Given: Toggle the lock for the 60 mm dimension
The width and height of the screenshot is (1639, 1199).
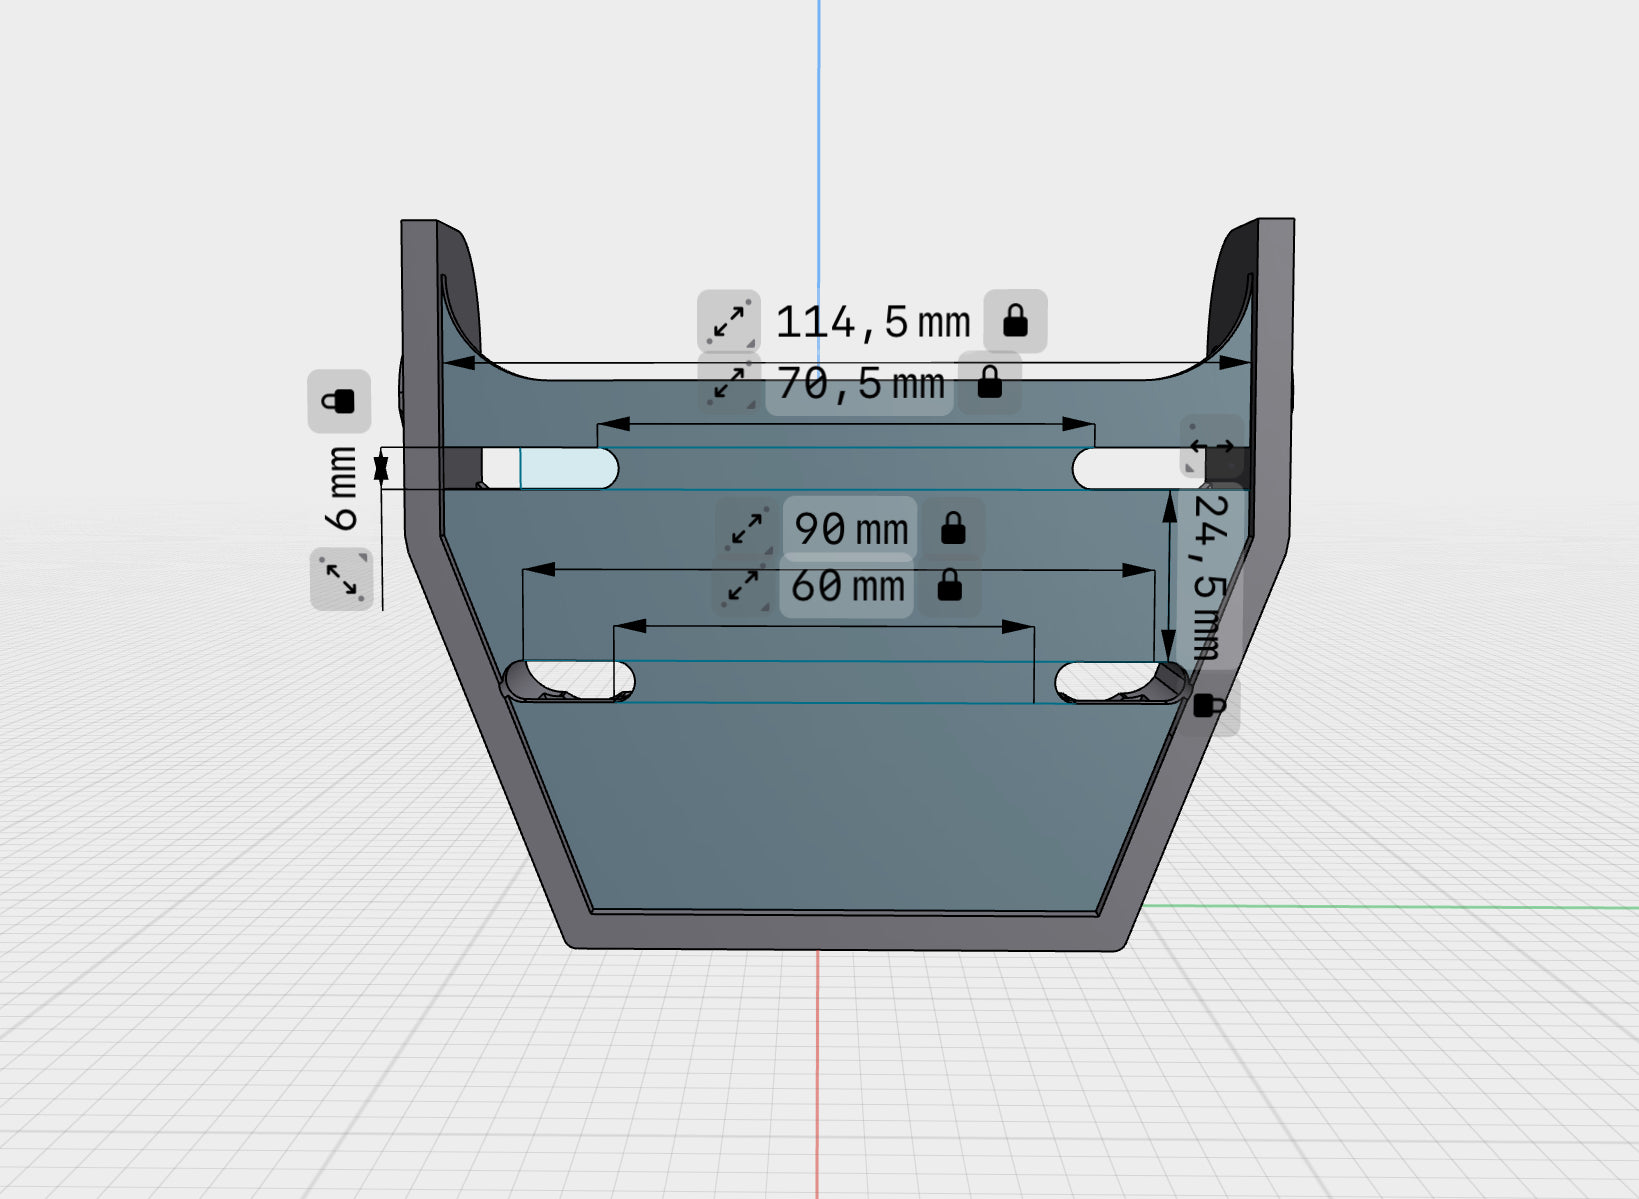Looking at the screenshot, I should [949, 585].
